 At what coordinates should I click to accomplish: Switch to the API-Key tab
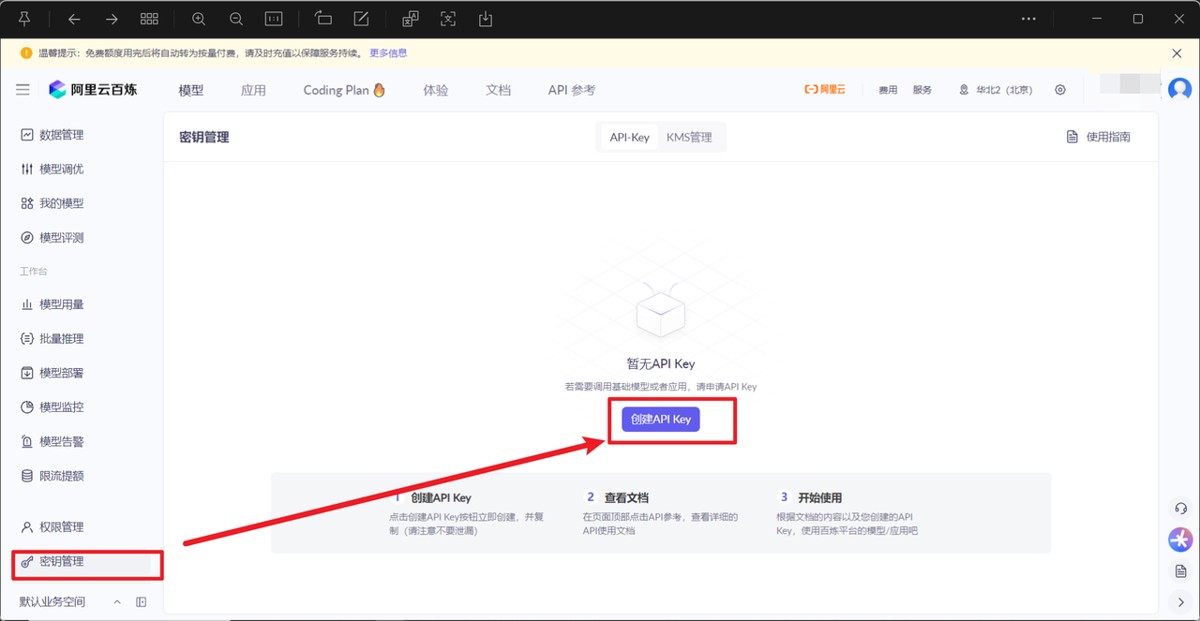point(630,137)
